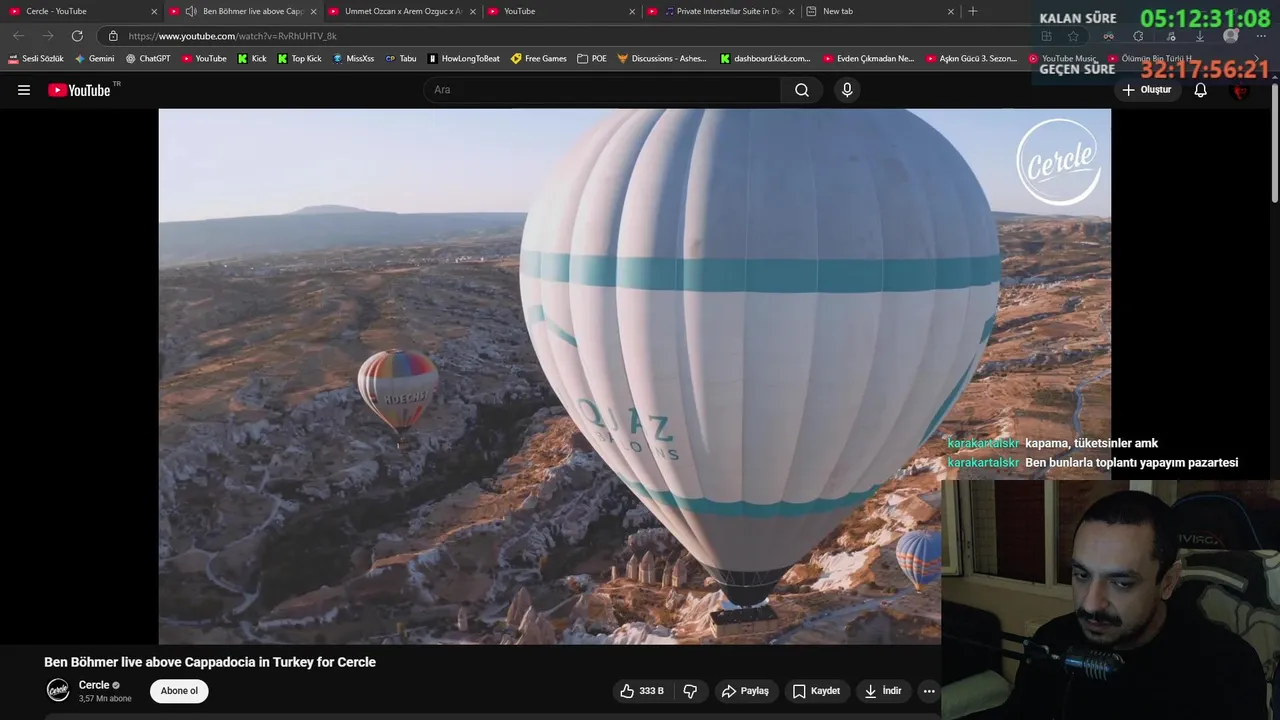This screenshot has height=720, width=1280.
Task: Open the dashboard.kick.com bookmark
Action: [x=765, y=59]
